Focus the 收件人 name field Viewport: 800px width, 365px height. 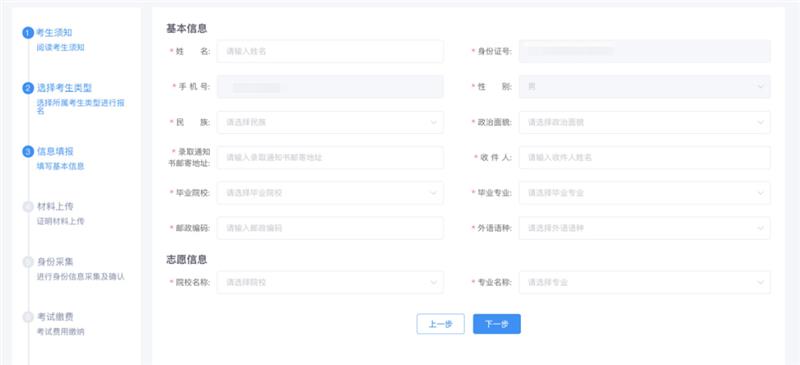(645, 158)
